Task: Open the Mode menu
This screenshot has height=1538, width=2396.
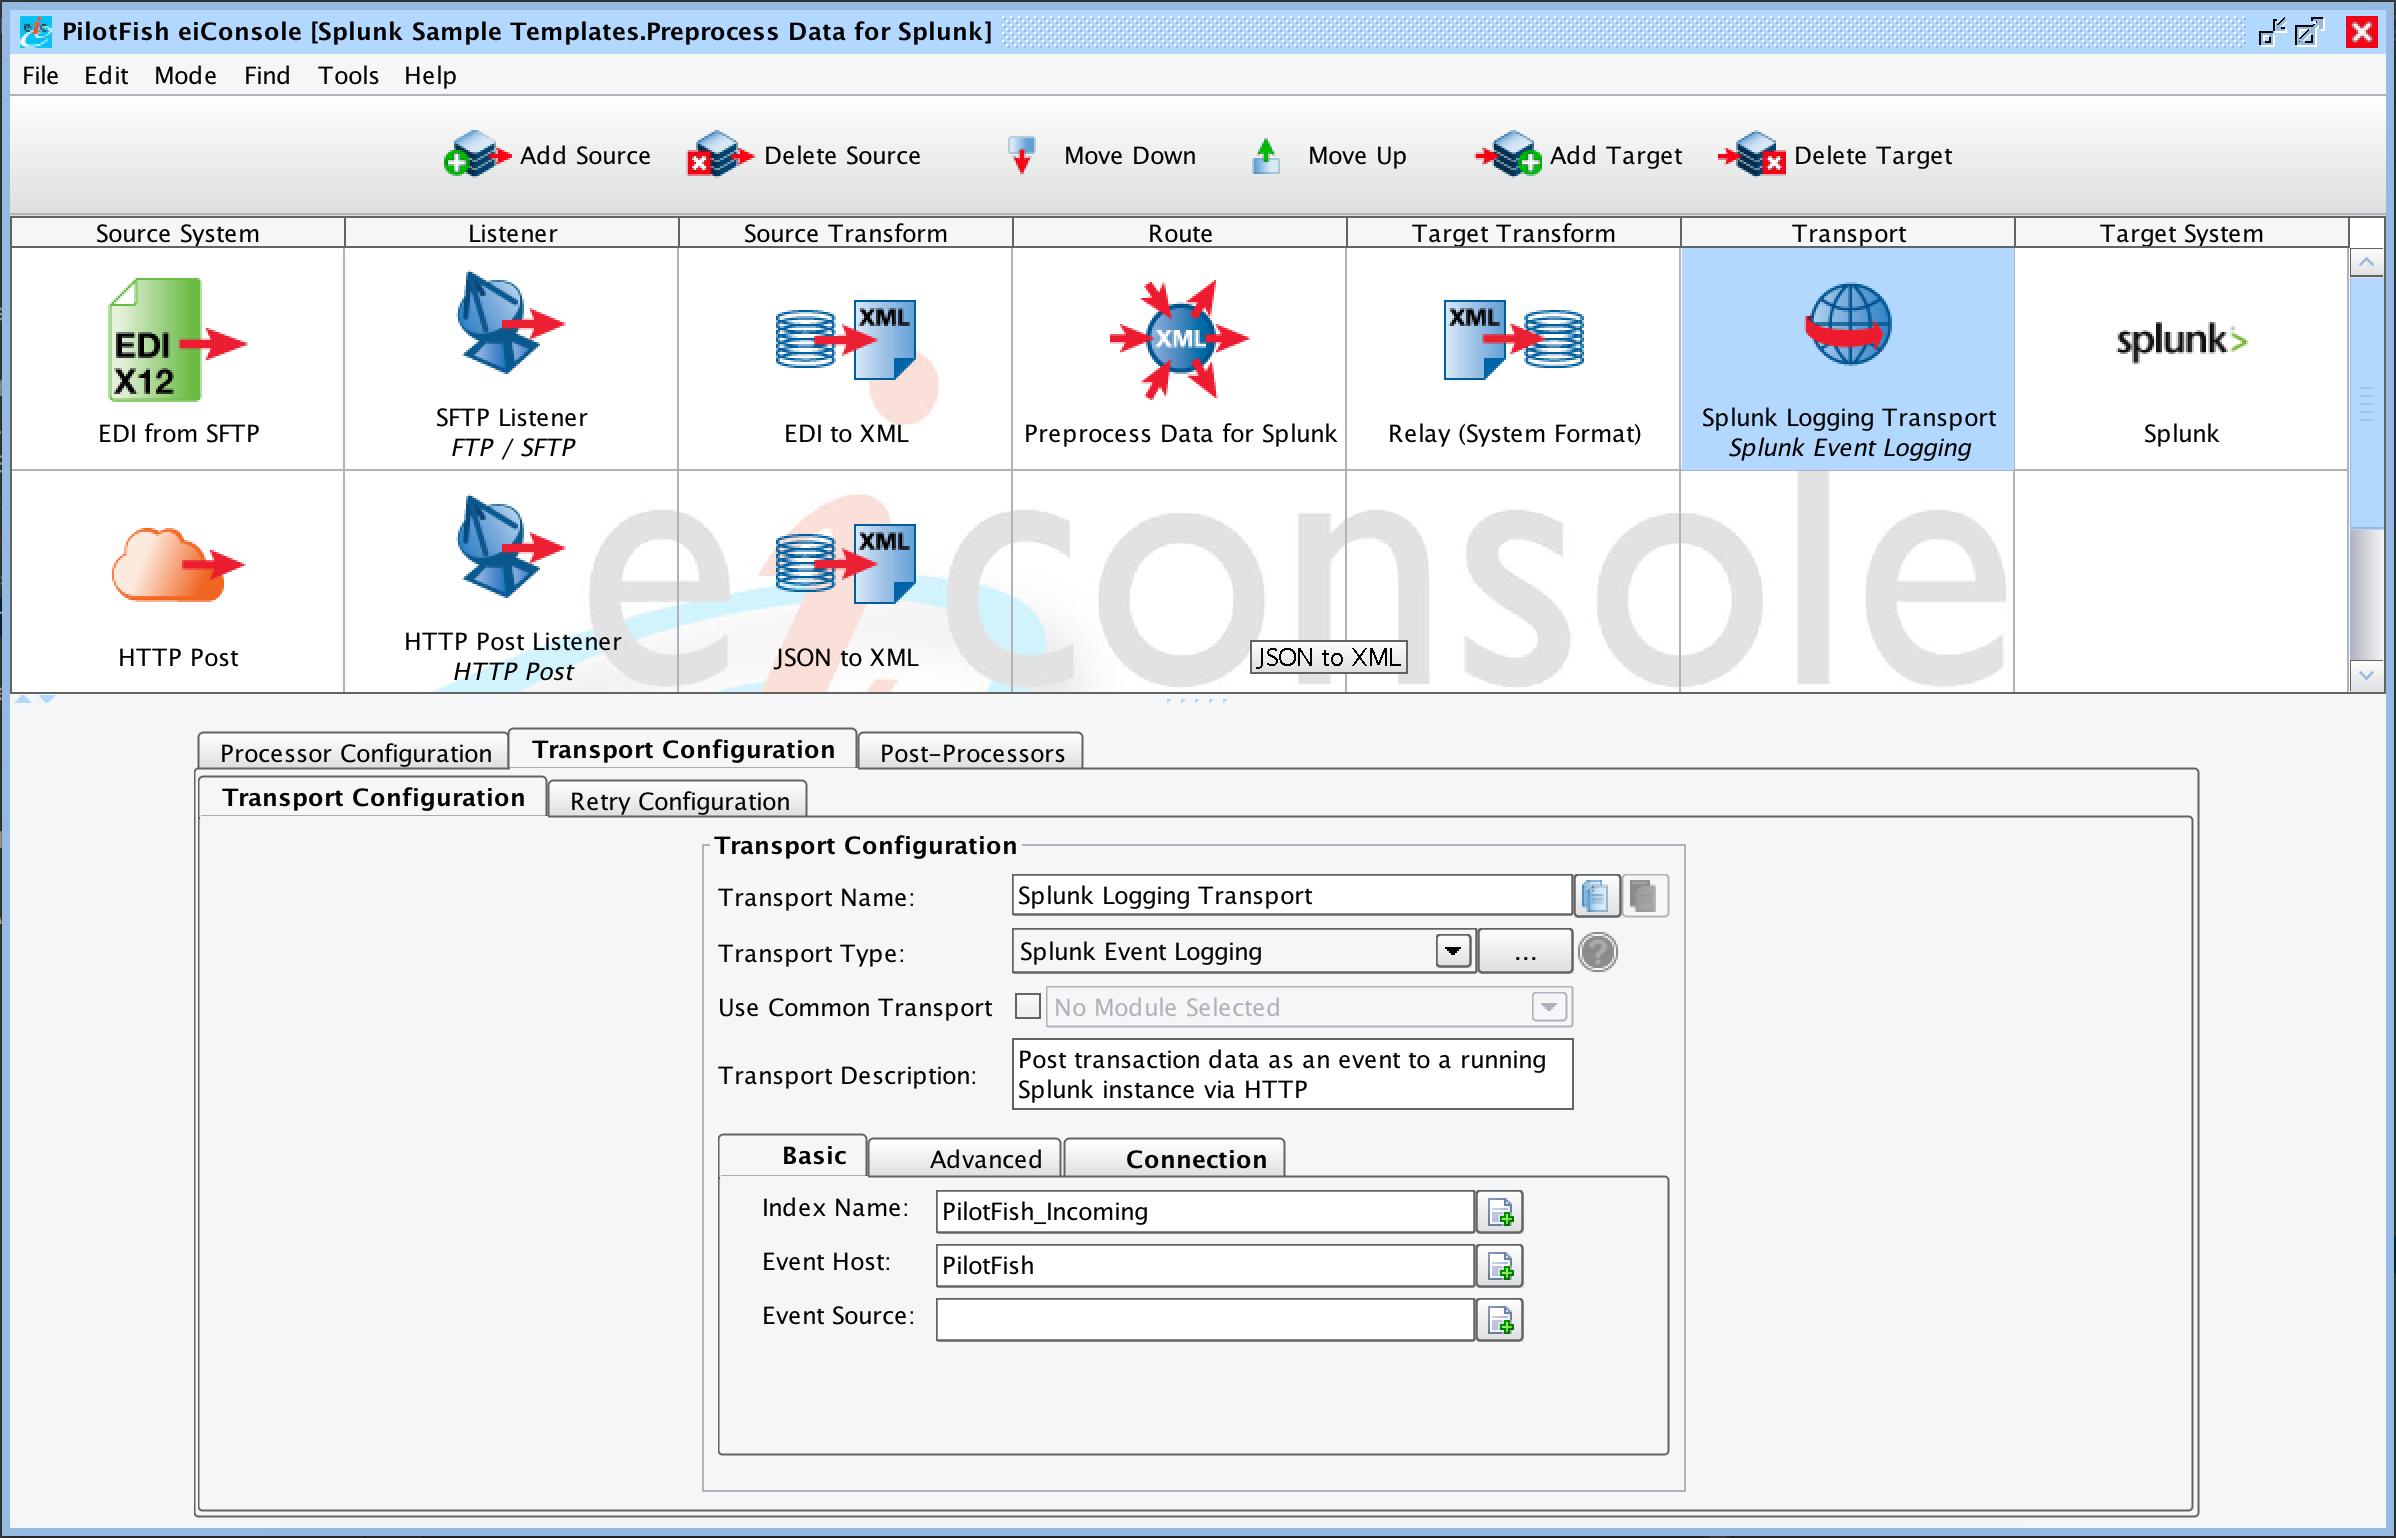Action: click(x=185, y=76)
